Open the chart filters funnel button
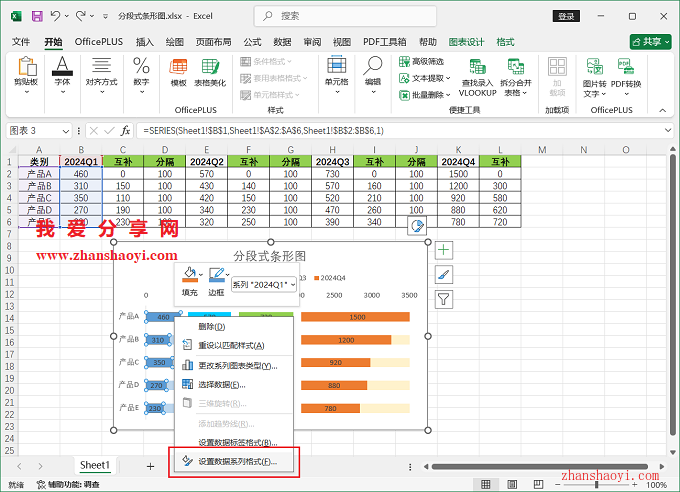The image size is (680, 492). pyautogui.click(x=444, y=298)
